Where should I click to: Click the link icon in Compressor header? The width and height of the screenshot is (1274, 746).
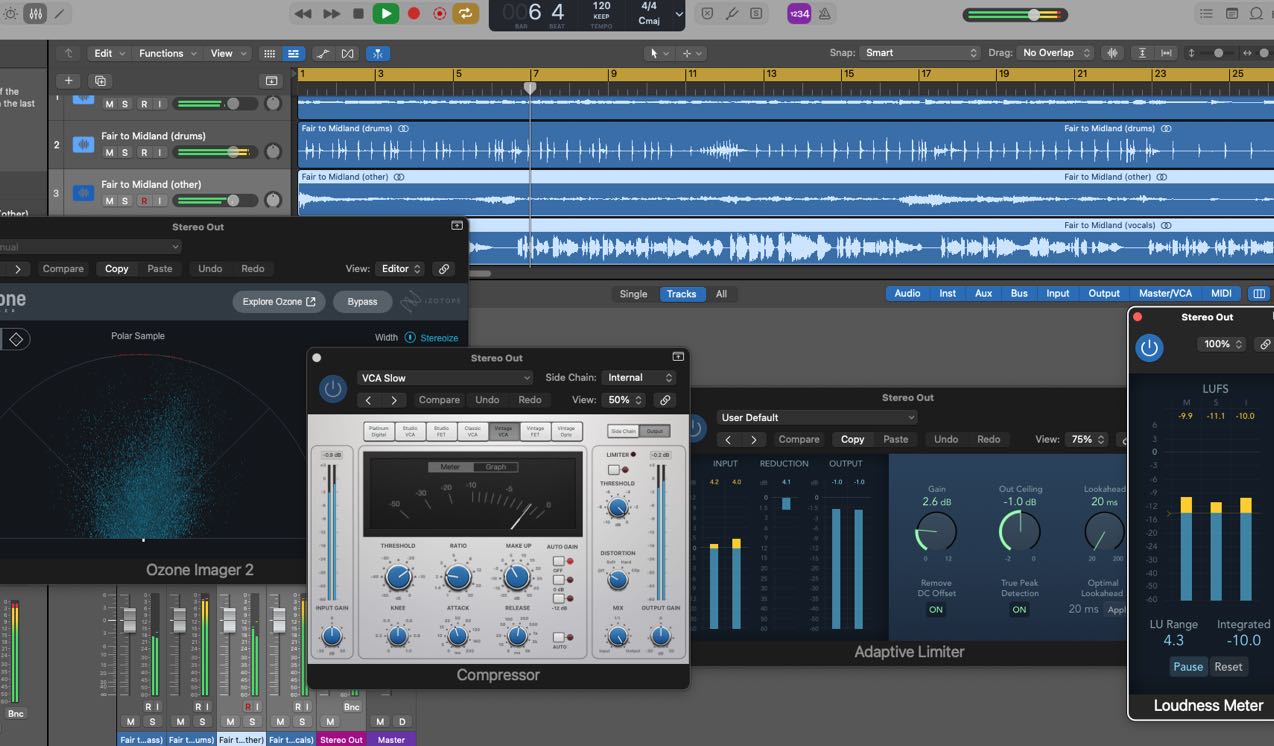point(664,400)
